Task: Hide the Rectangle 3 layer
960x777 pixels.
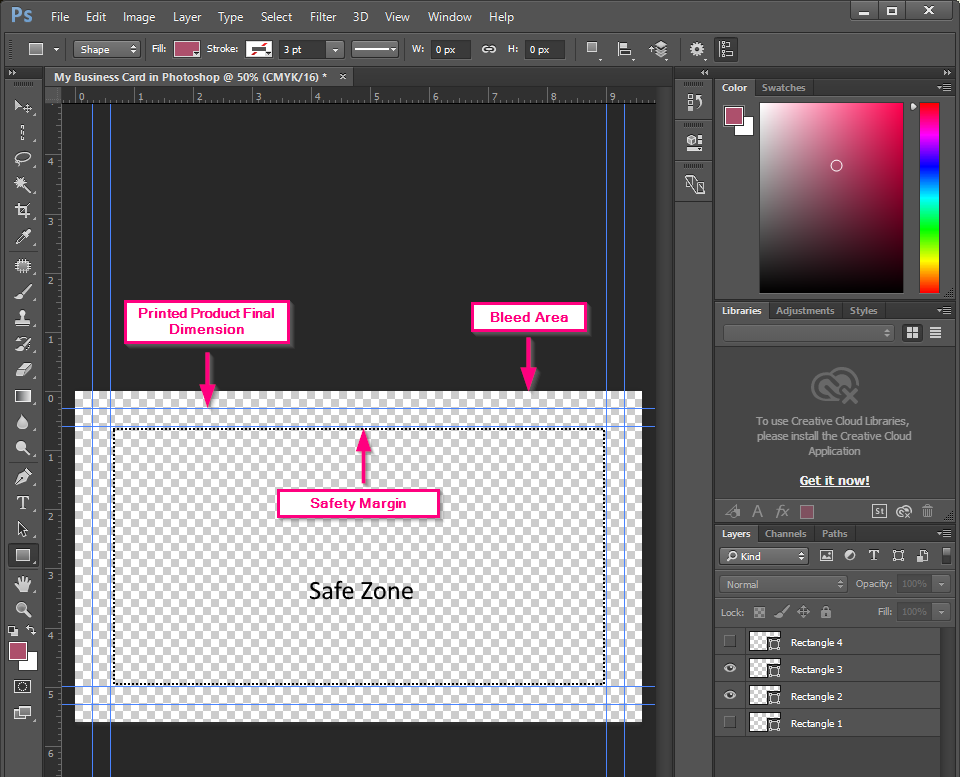Action: click(729, 668)
